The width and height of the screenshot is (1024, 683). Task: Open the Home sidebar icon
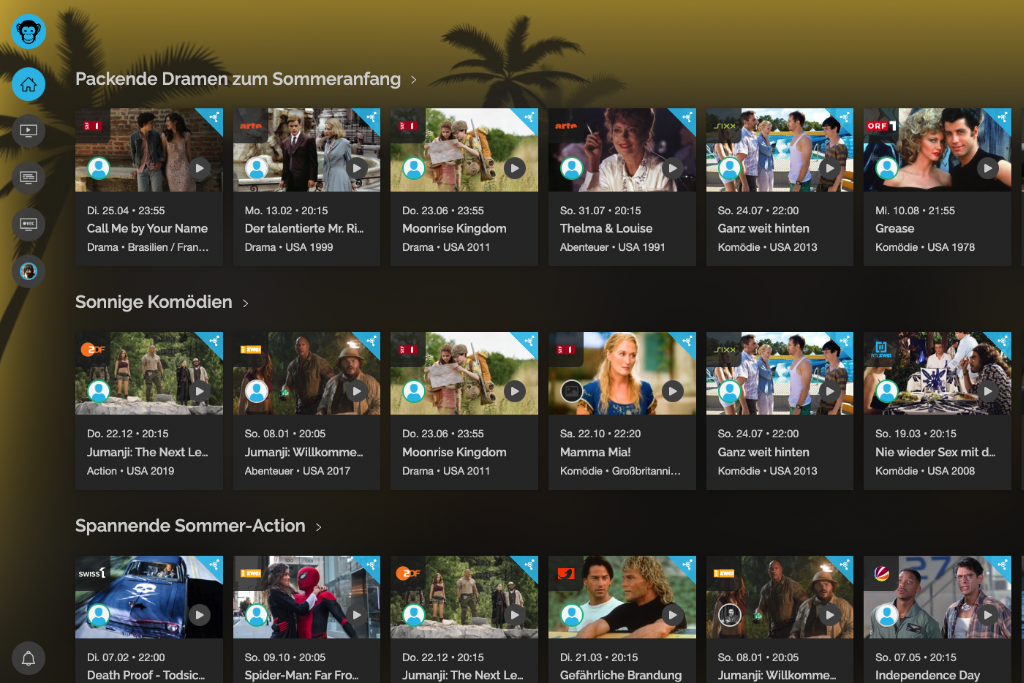click(28, 84)
